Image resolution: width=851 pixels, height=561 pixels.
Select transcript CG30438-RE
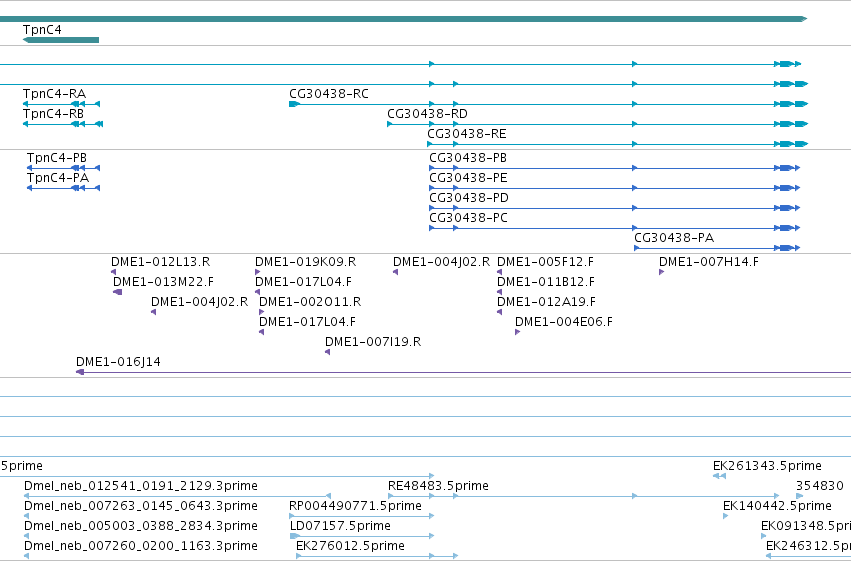tap(467, 134)
